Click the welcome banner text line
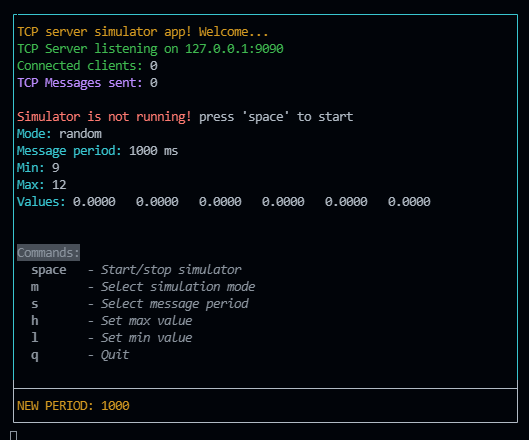The width and height of the screenshot is (529, 440). (143, 32)
